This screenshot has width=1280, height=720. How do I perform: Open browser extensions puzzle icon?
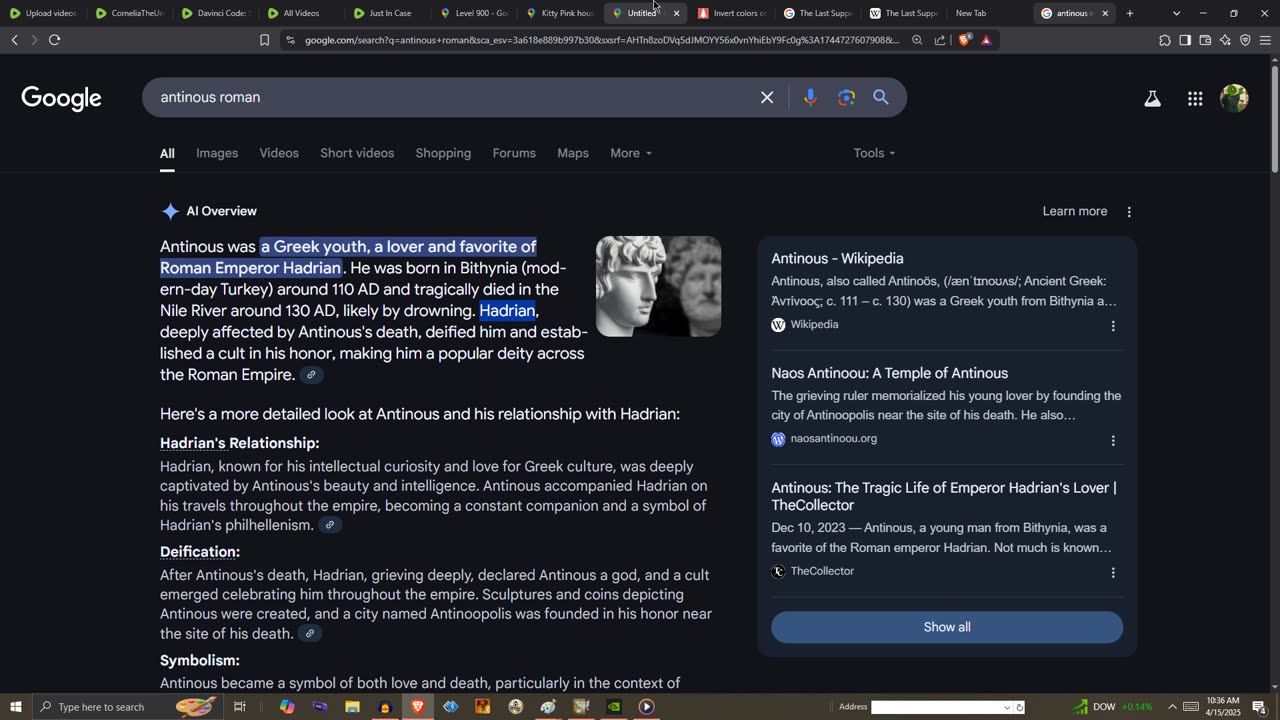(x=1165, y=40)
